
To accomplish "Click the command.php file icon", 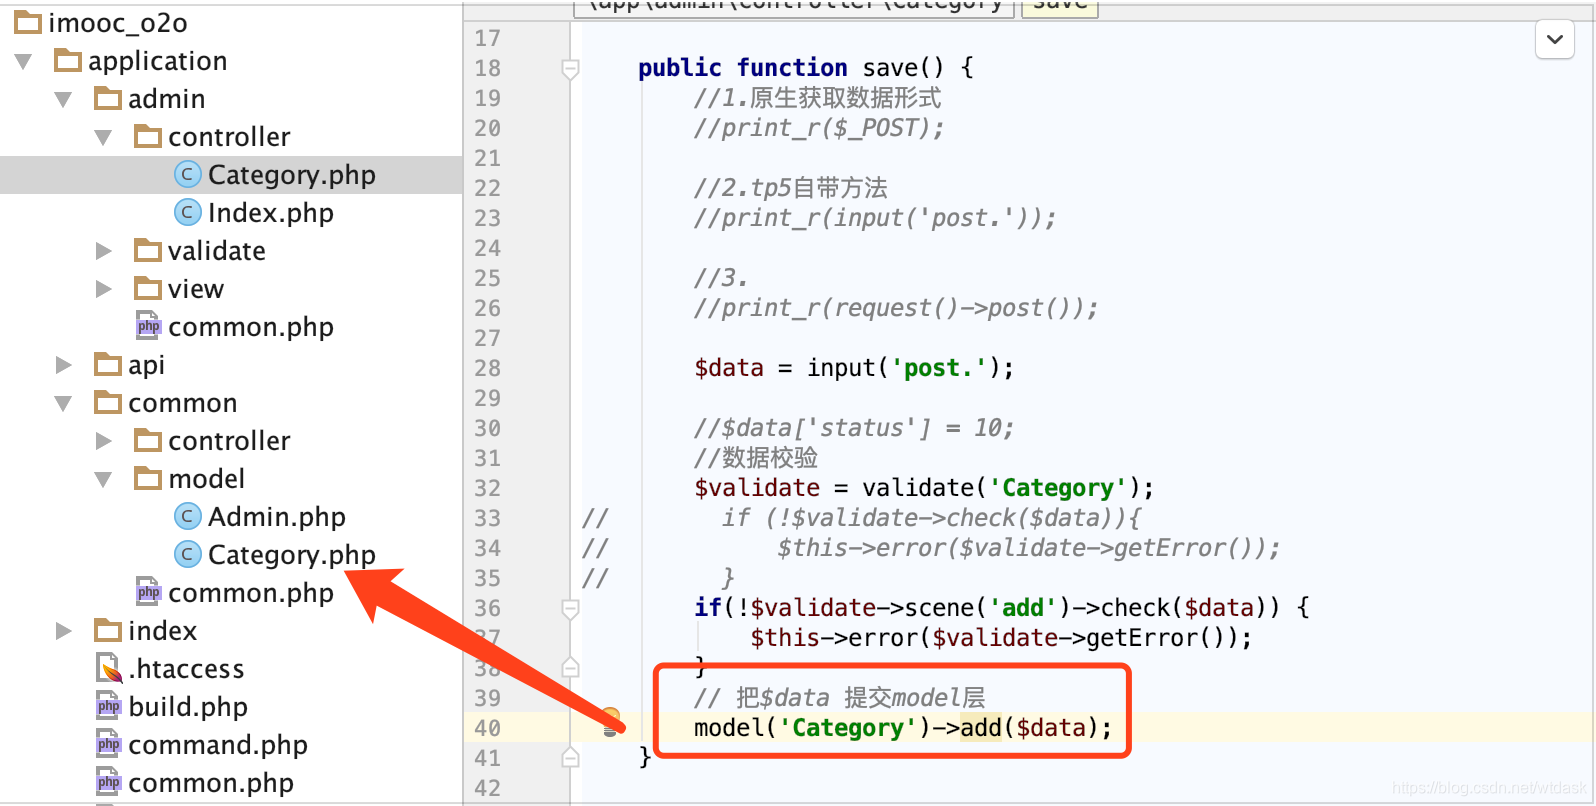I will (x=109, y=743).
